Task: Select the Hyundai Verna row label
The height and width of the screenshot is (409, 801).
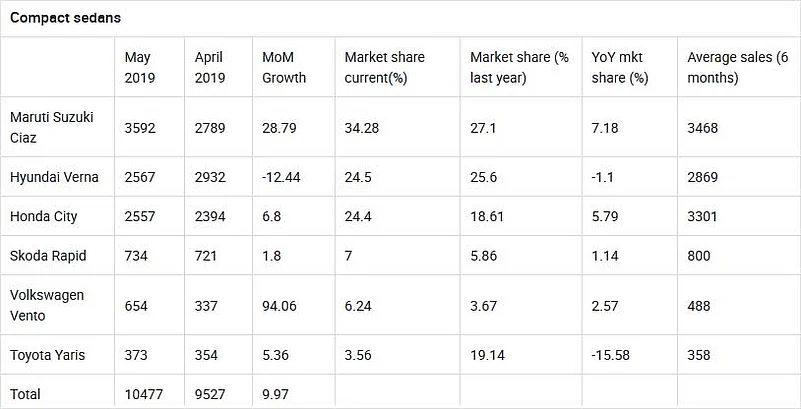Action: click(54, 177)
